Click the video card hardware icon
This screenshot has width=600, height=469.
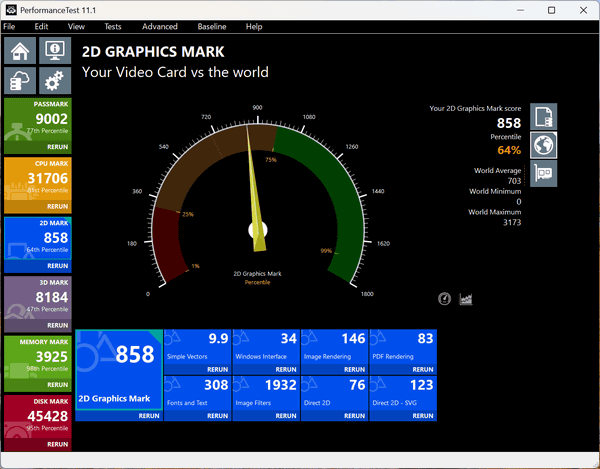tap(544, 174)
